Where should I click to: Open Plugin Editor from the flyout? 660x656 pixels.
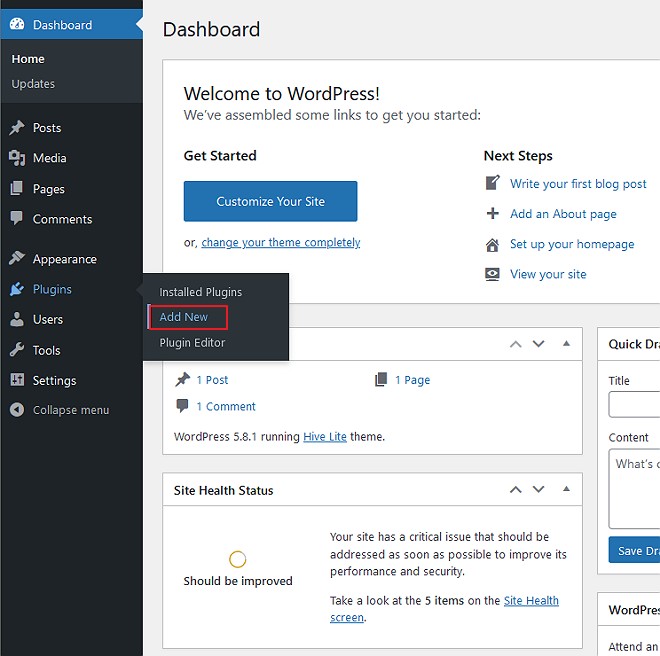click(192, 343)
